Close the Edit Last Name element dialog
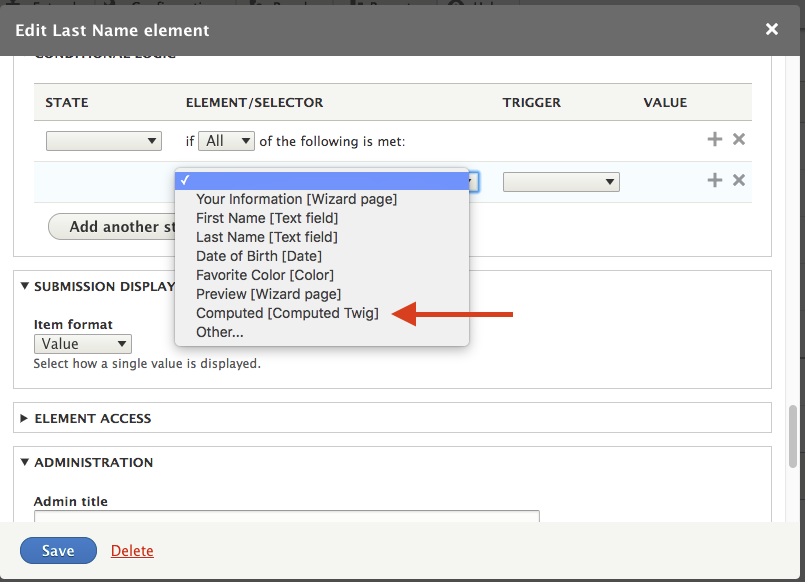Viewport: 805px width, 582px height. coord(771,29)
